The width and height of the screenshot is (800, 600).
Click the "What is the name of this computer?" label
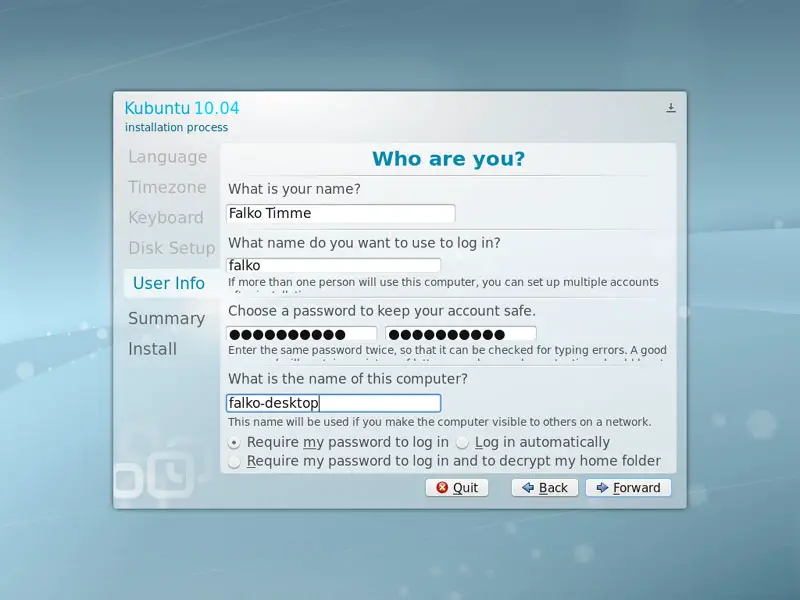point(348,379)
